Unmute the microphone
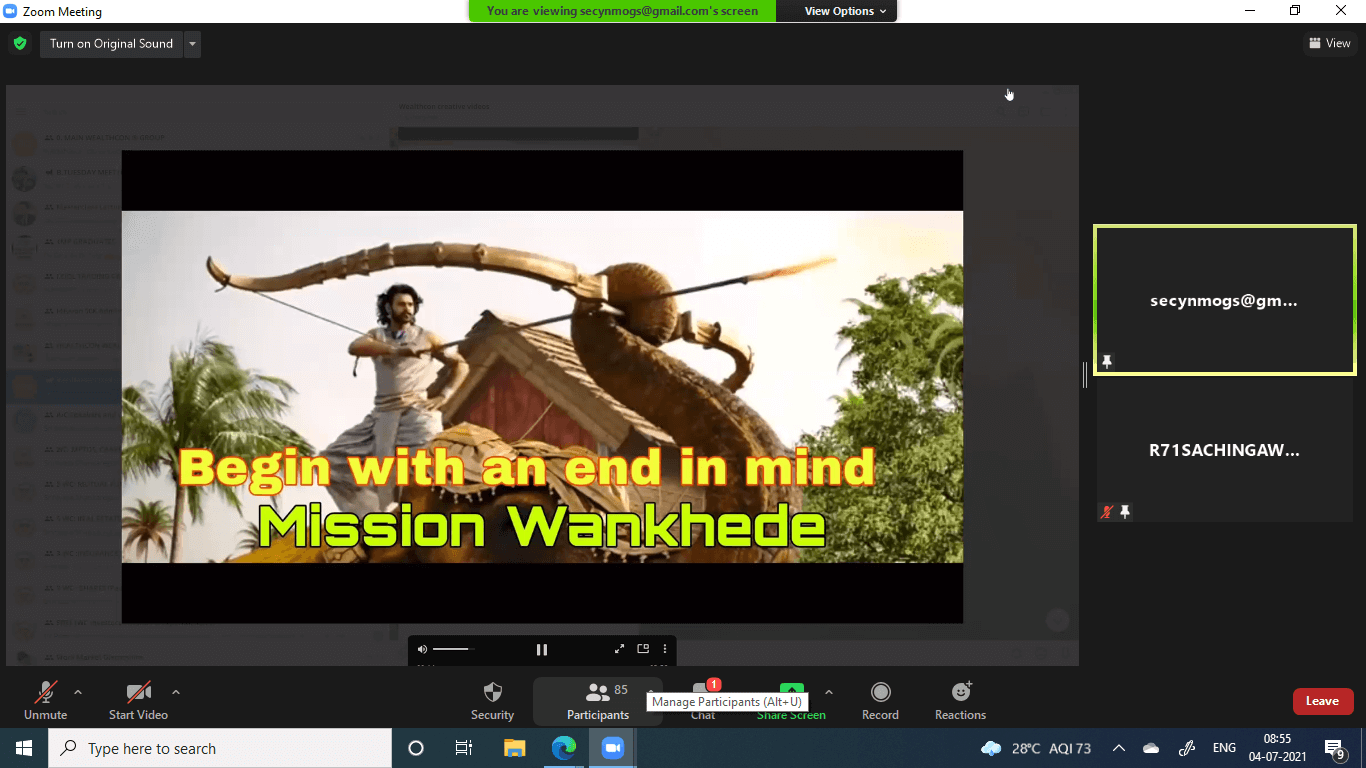Viewport: 1366px width, 768px height. (45, 700)
